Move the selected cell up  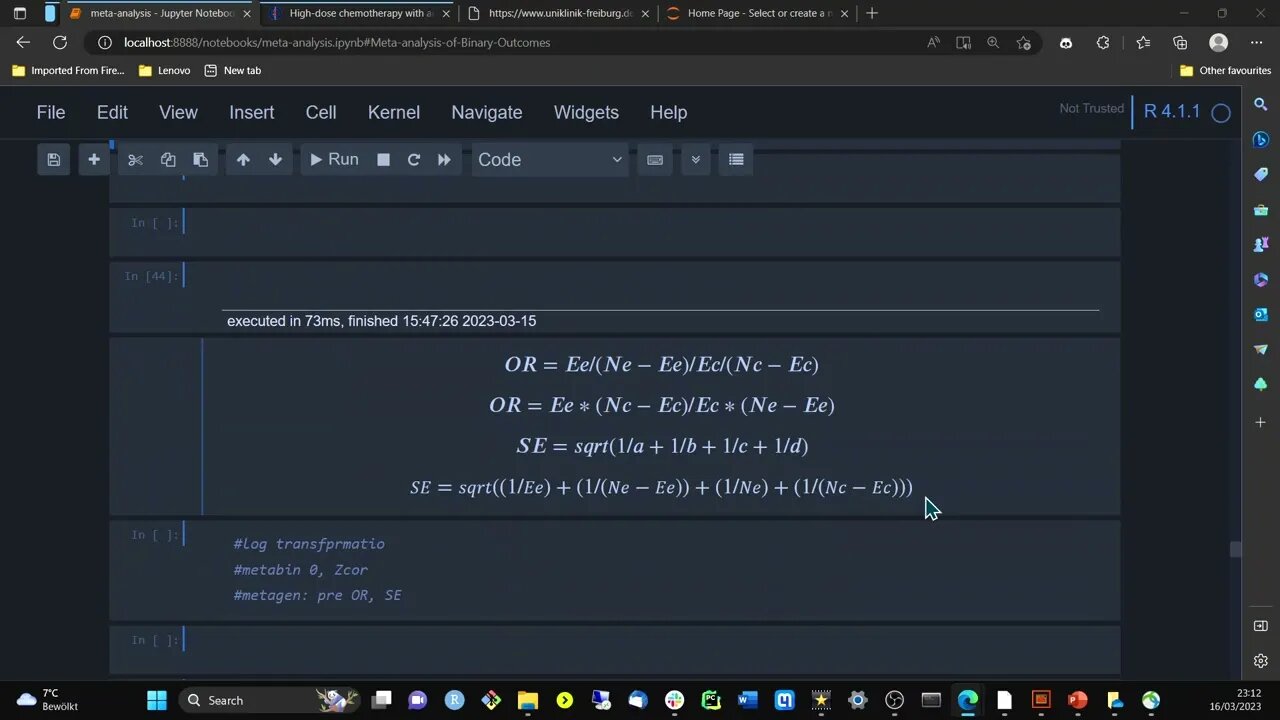pos(243,160)
